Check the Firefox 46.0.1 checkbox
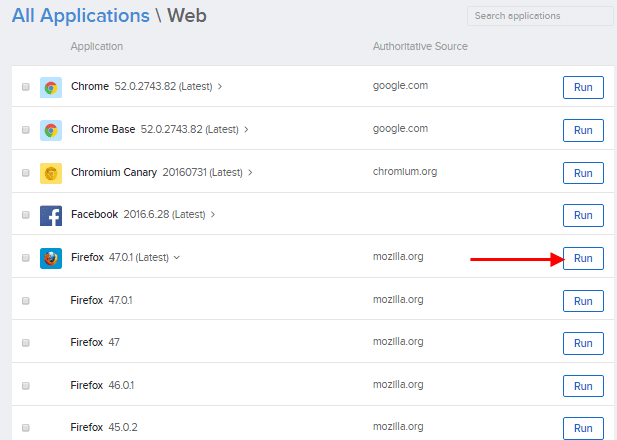 [x=26, y=386]
